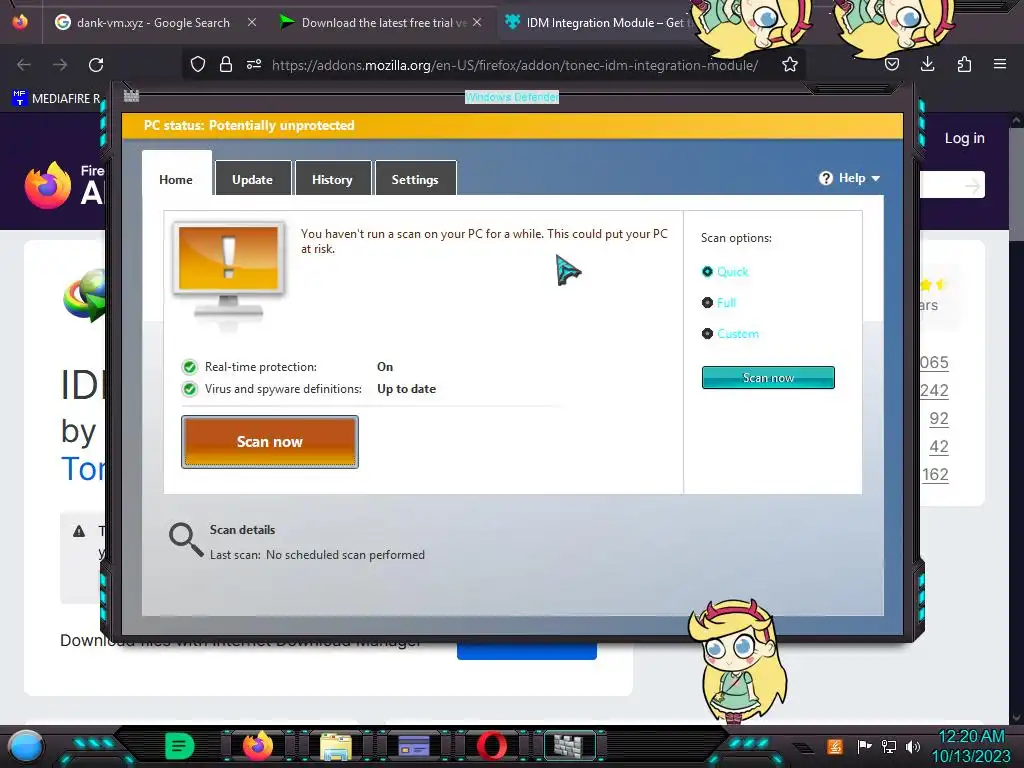Close the dank-vm.xyz Google Search tab
Viewport: 1024px width, 768px height.
[x=252, y=22]
